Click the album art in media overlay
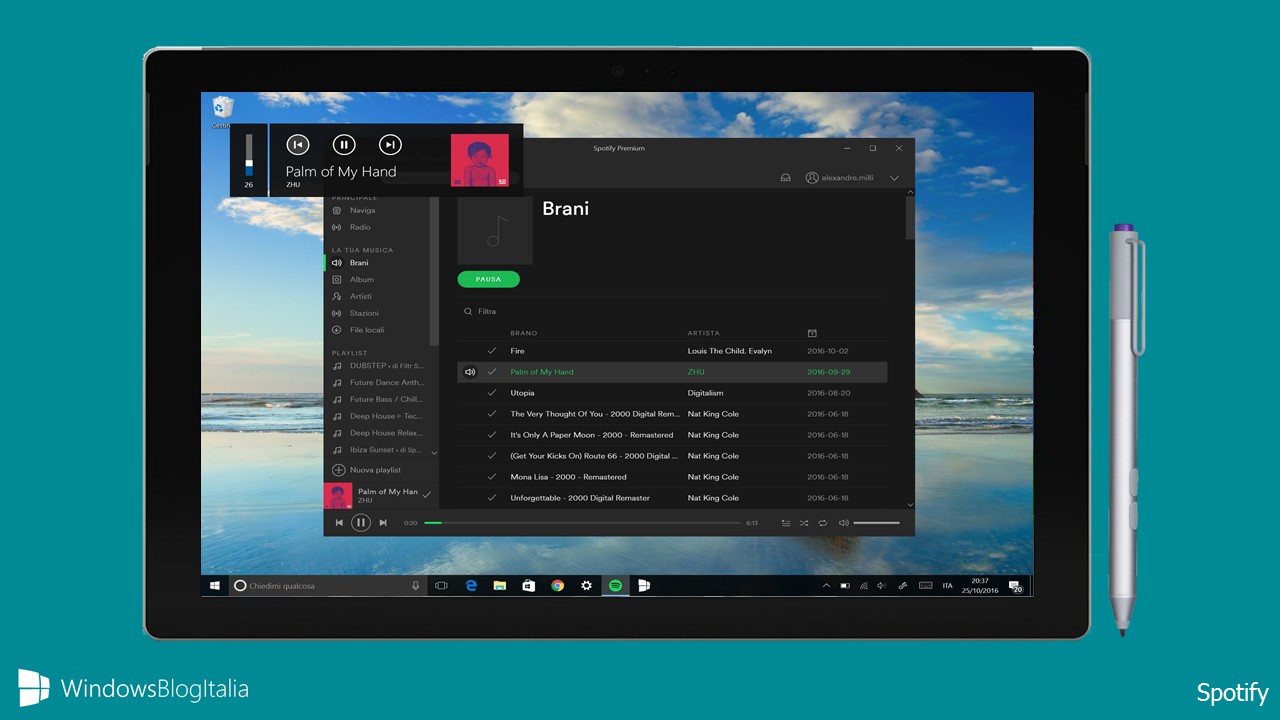The image size is (1280, 720). [x=480, y=160]
